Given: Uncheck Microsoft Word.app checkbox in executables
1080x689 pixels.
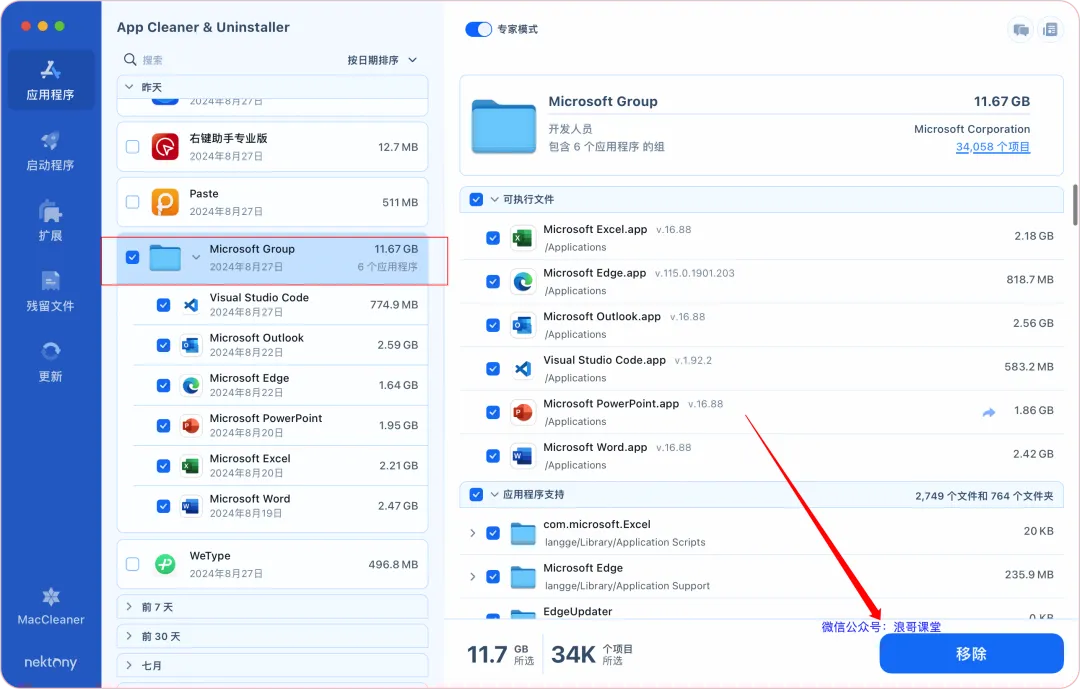Looking at the screenshot, I should 492,455.
